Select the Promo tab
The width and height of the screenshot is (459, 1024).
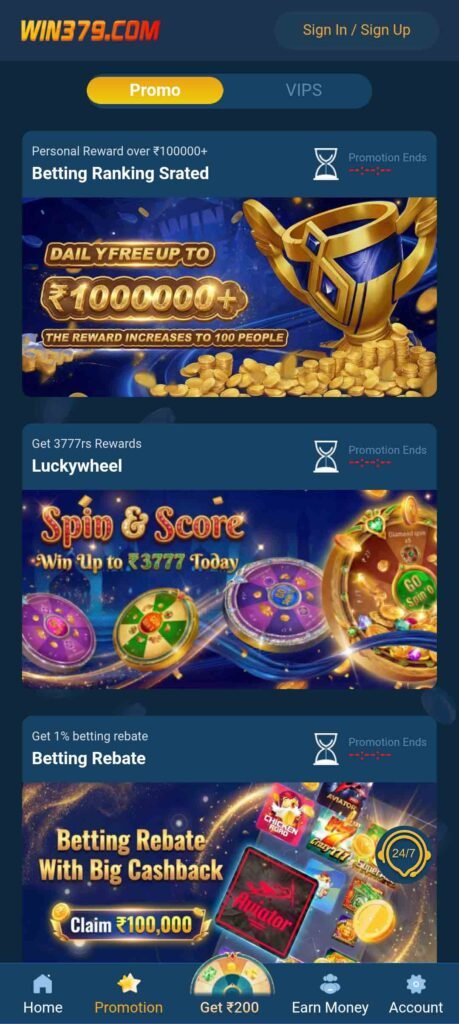tap(155, 90)
